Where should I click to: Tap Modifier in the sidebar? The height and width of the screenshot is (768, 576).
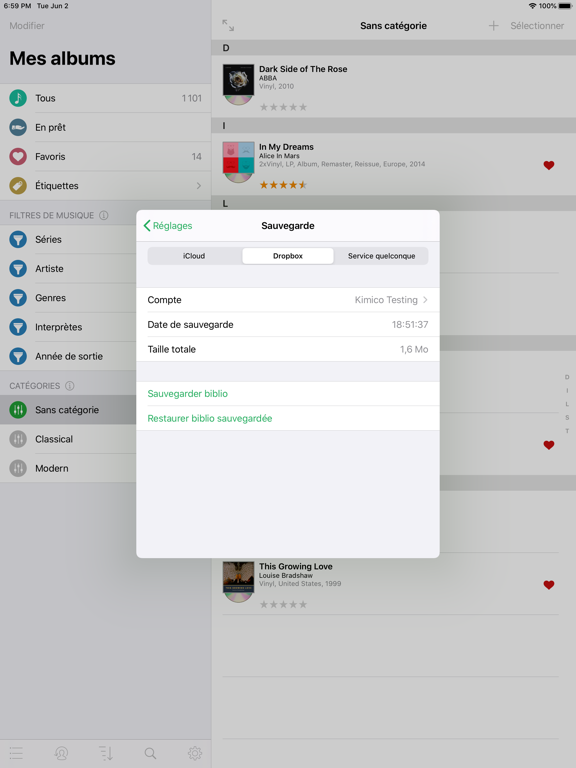click(27, 25)
